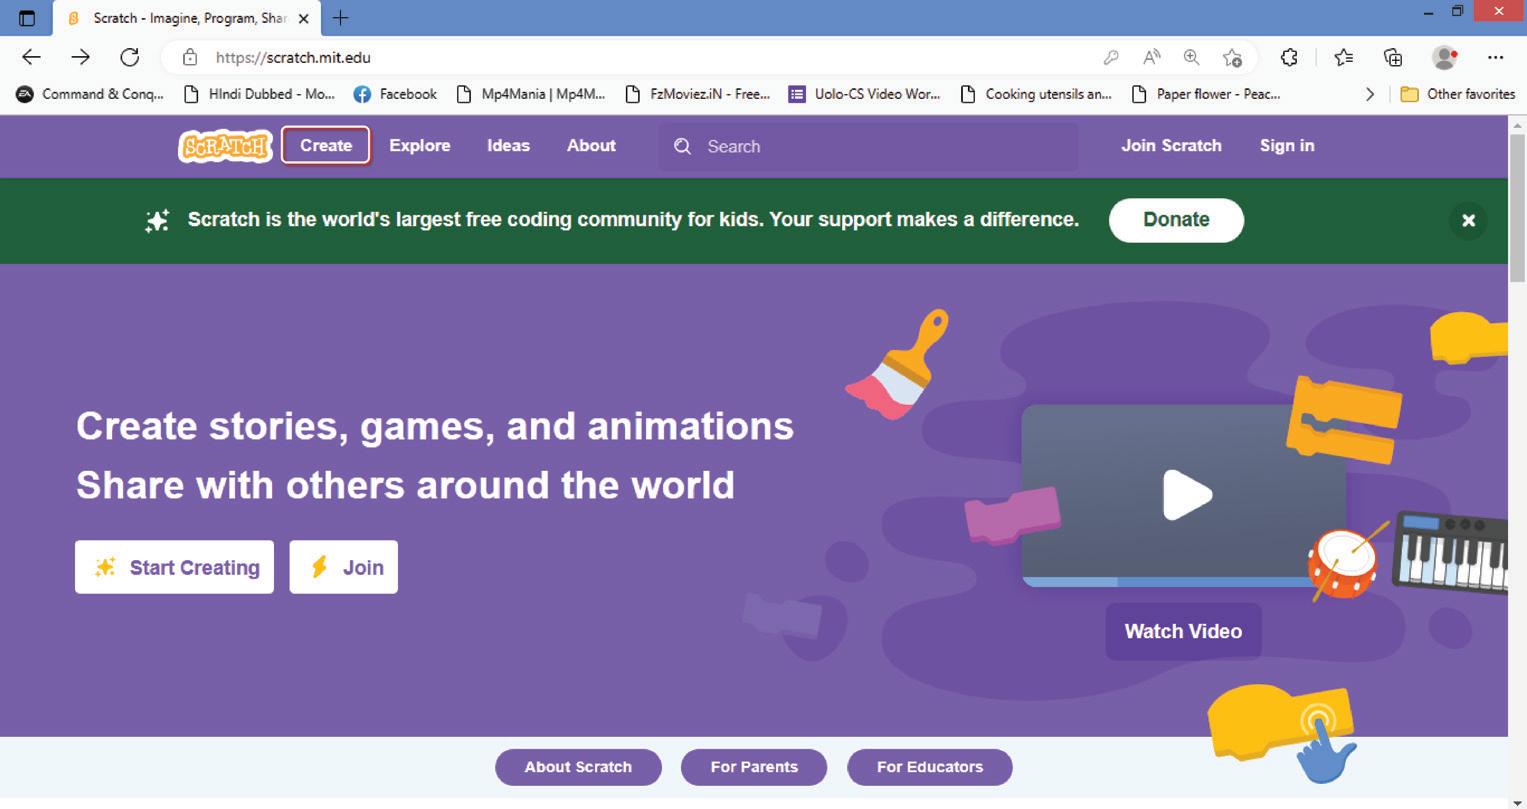Select the Scratch browser tab
1527x809 pixels.
click(188, 18)
